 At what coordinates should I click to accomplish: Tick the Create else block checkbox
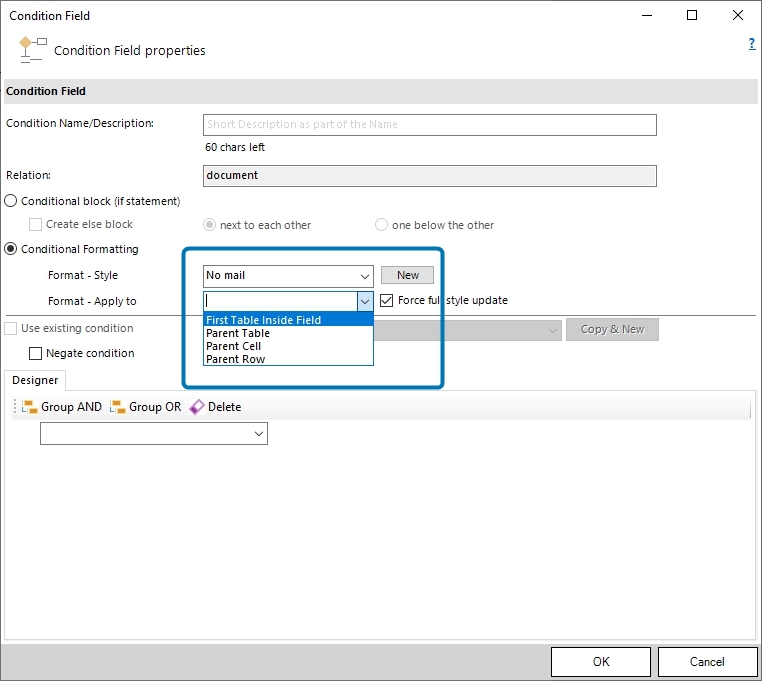[x=35, y=224]
